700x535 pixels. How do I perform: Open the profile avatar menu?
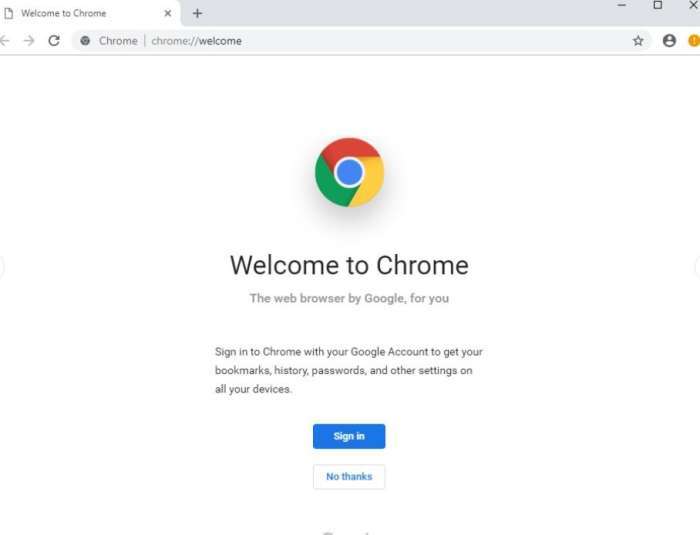coord(669,41)
